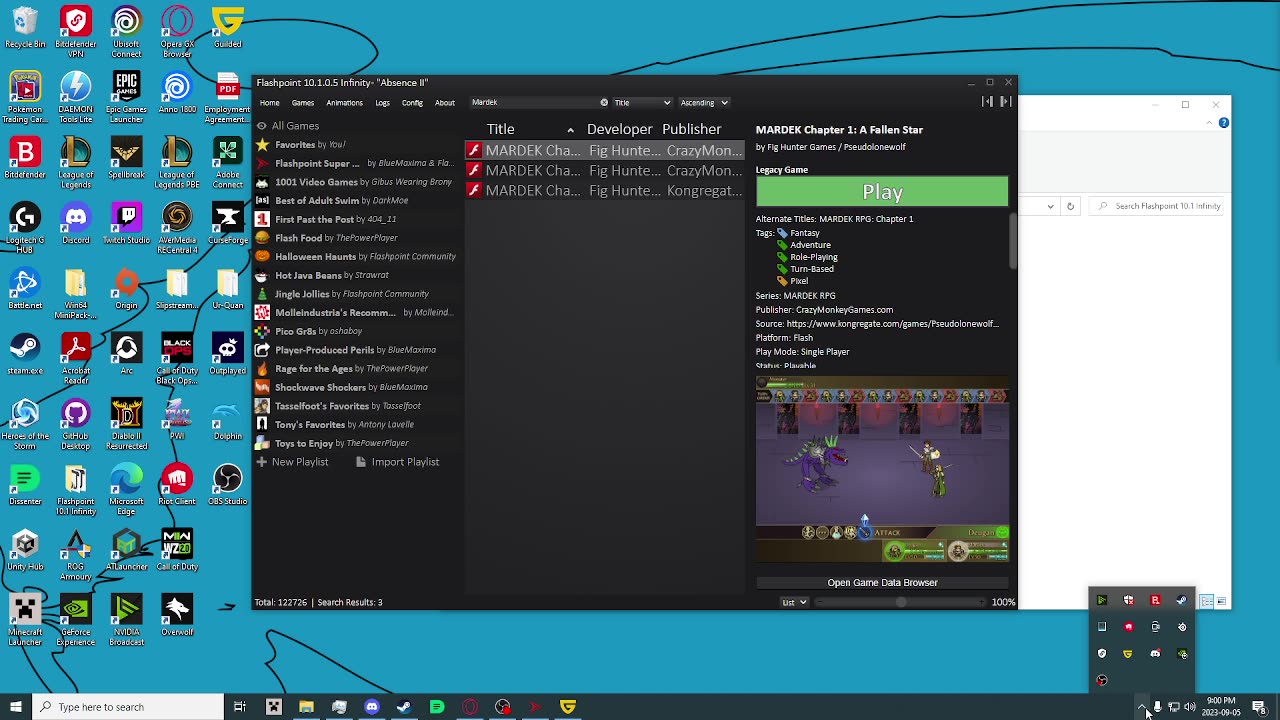
Task: Open the Animations tab in Flashpoint
Action: 344,102
